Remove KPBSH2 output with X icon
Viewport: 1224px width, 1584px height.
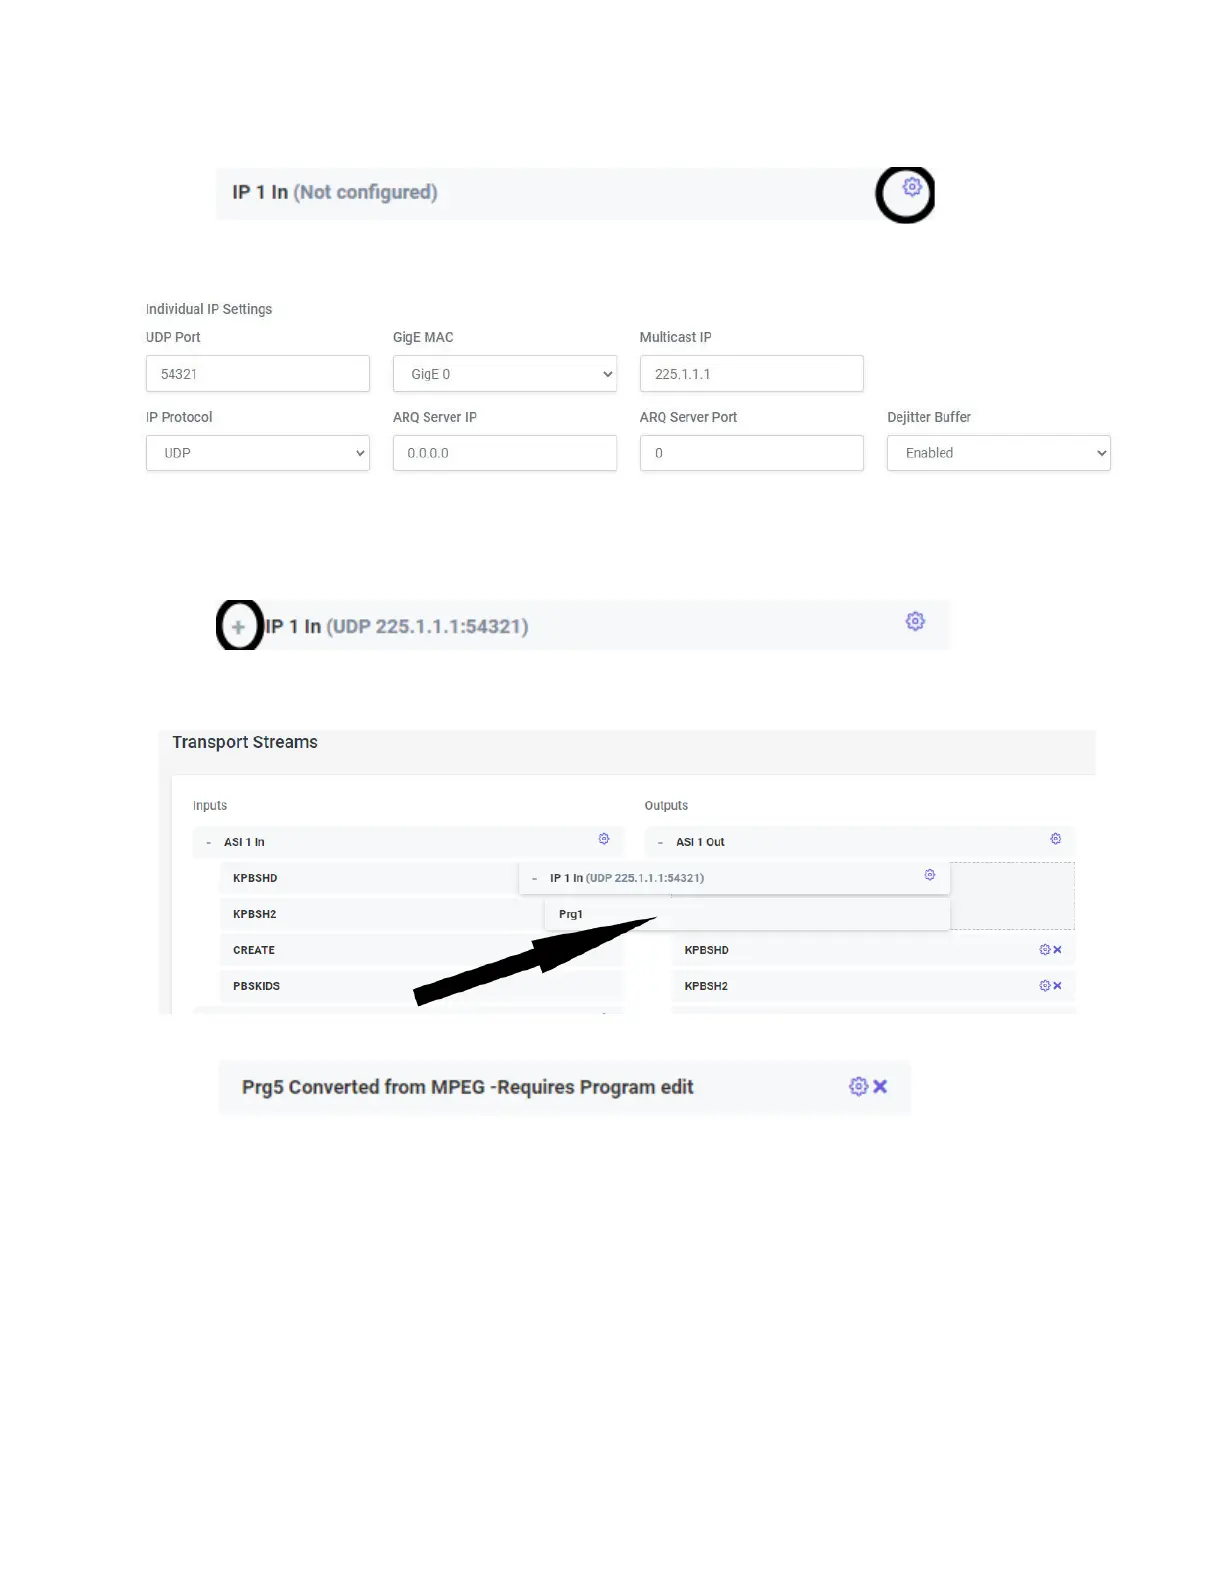click(x=1058, y=986)
